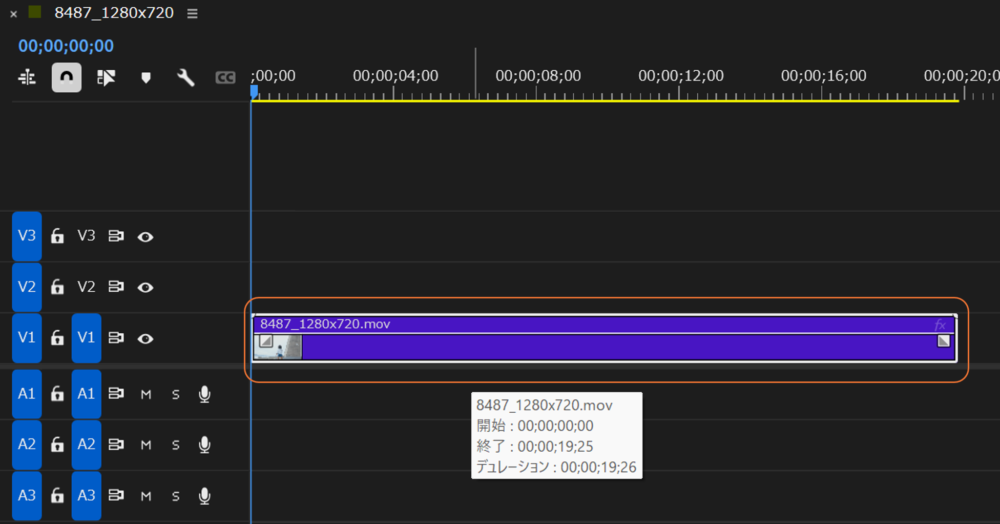1000x524 pixels.
Task: Toggle Linked Selection icon
Action: [106, 78]
